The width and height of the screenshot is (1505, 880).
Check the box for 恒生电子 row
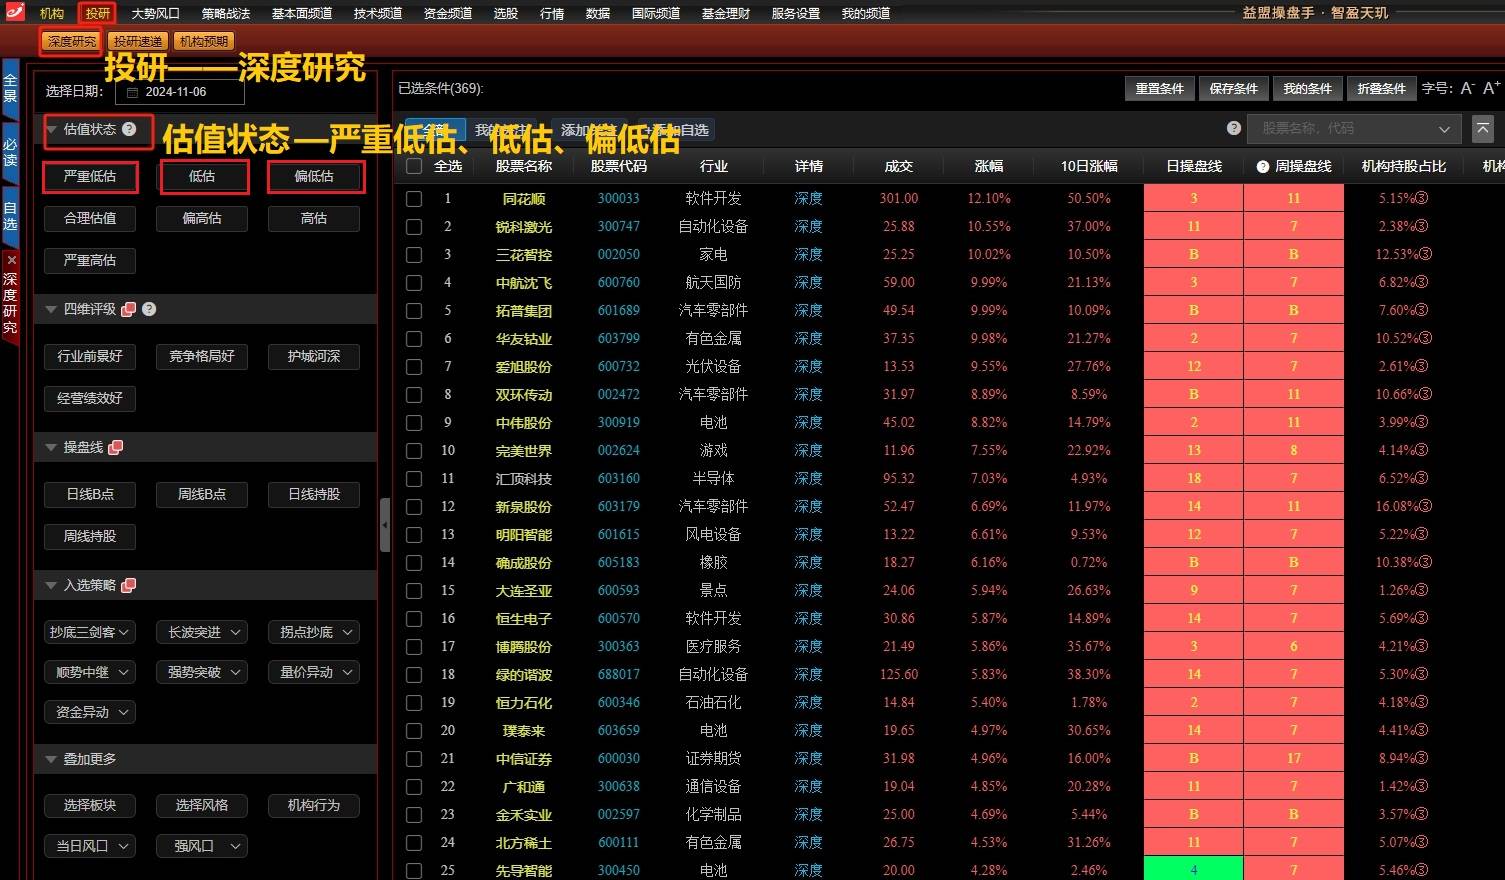tap(414, 619)
